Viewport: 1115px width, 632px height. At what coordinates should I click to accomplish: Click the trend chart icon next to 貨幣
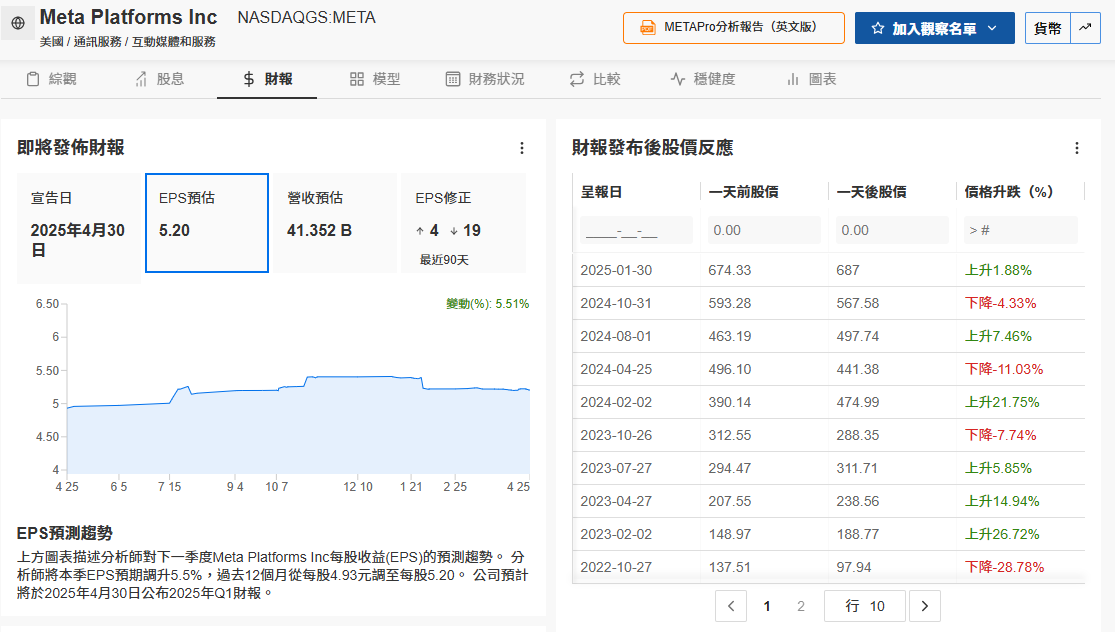click(x=1085, y=28)
